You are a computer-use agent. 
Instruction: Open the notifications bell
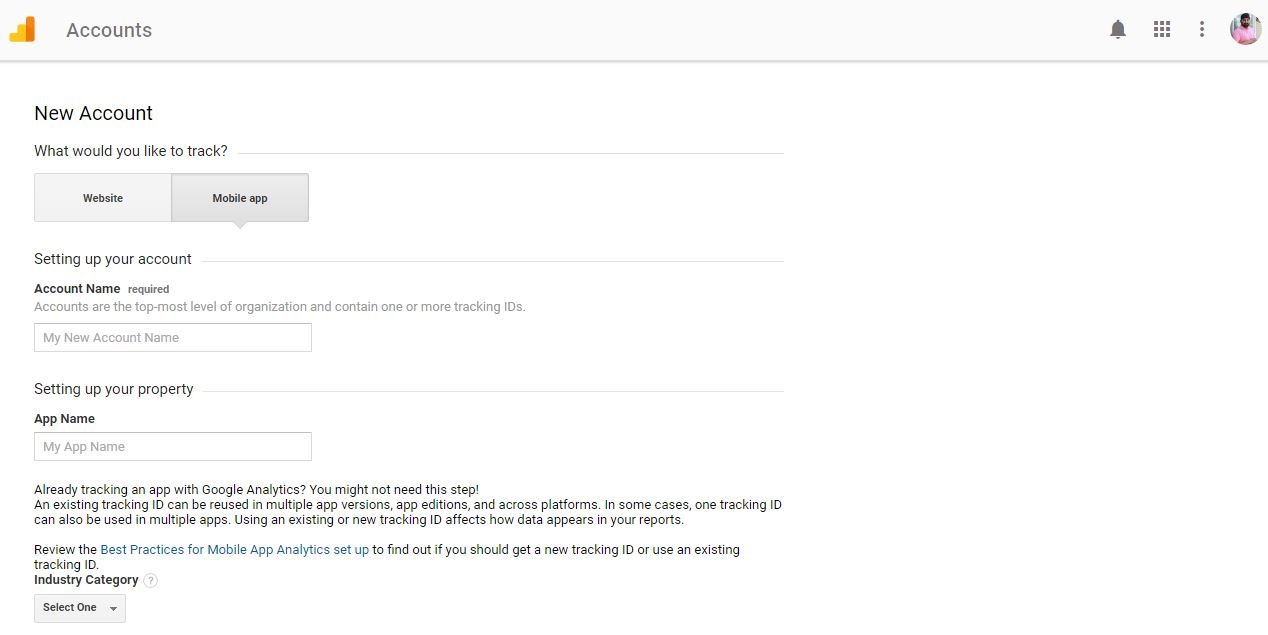coord(1118,30)
